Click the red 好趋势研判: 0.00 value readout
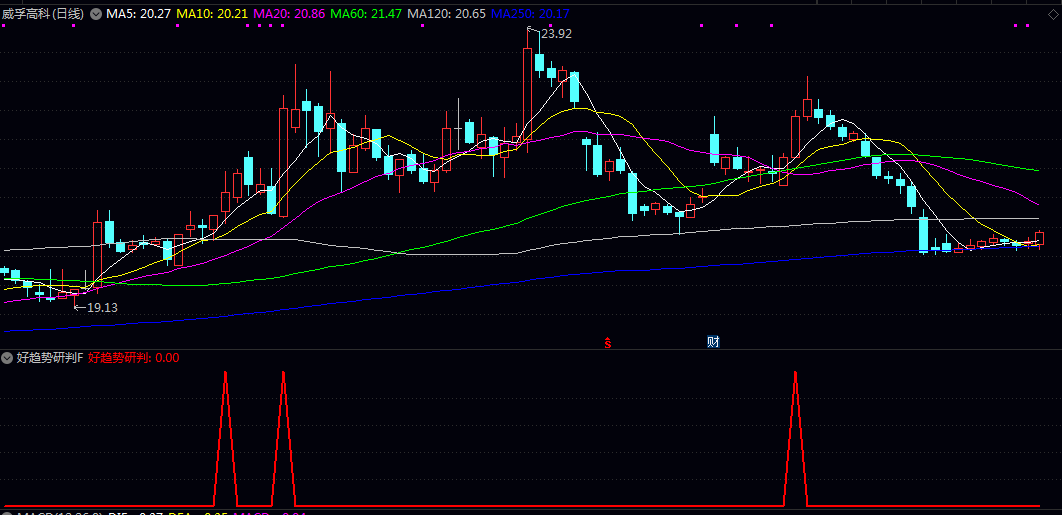 point(133,357)
